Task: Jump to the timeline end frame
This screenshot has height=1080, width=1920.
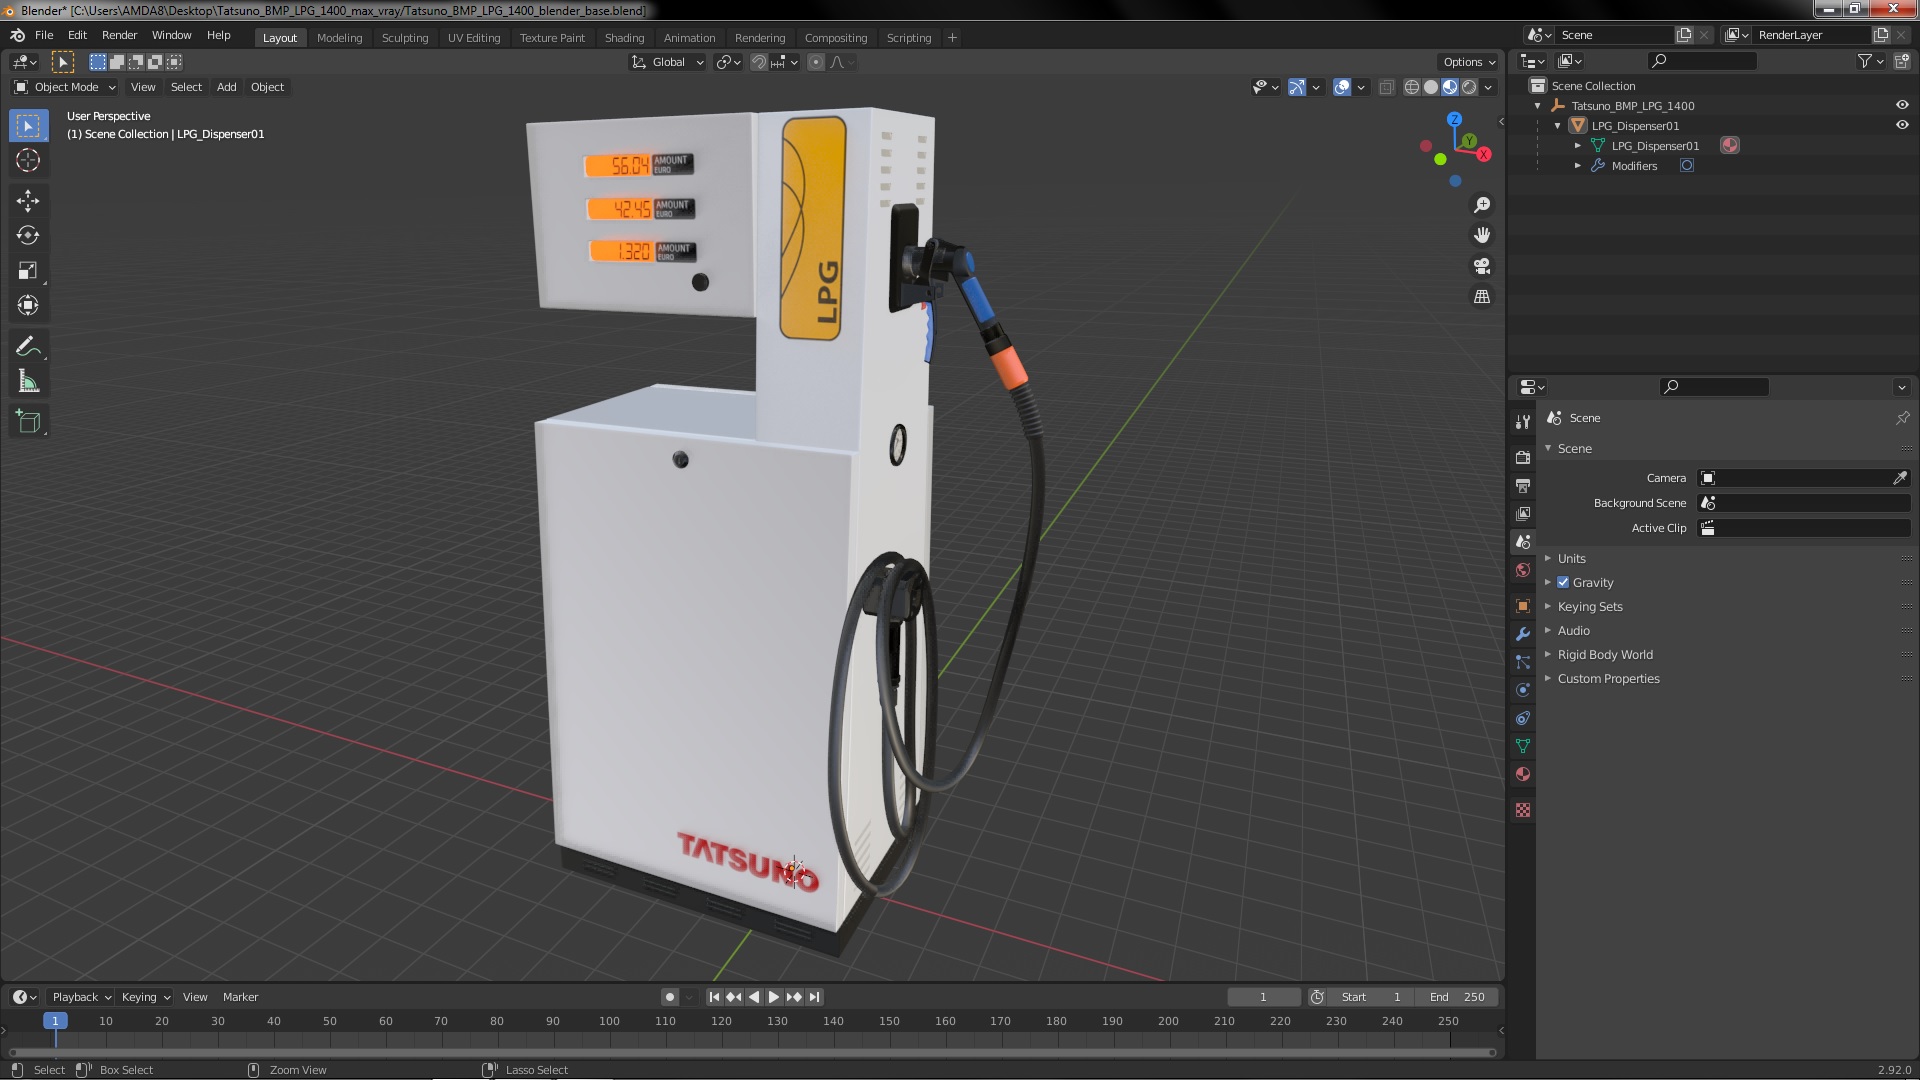Action: [814, 997]
